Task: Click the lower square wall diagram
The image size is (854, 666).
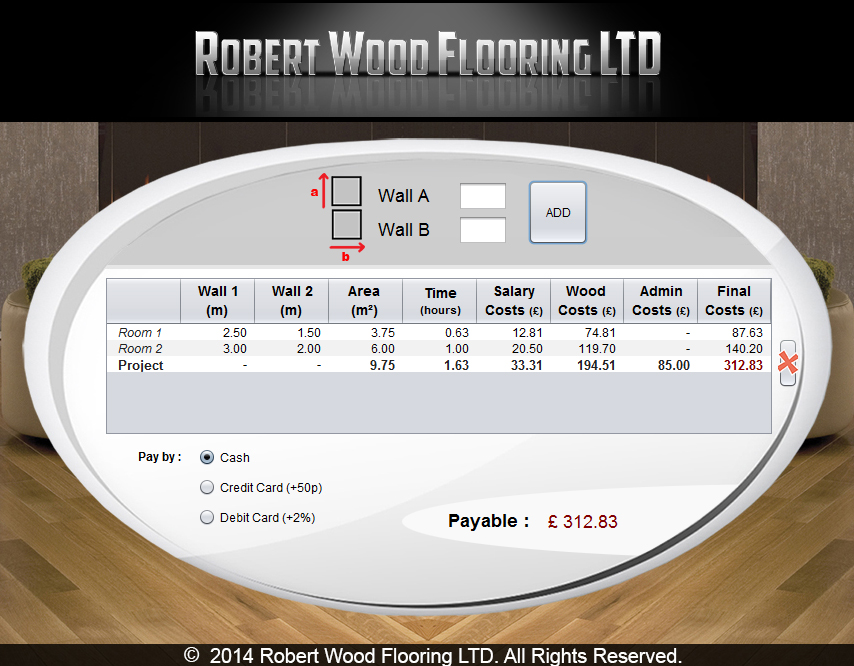Action: tap(346, 224)
